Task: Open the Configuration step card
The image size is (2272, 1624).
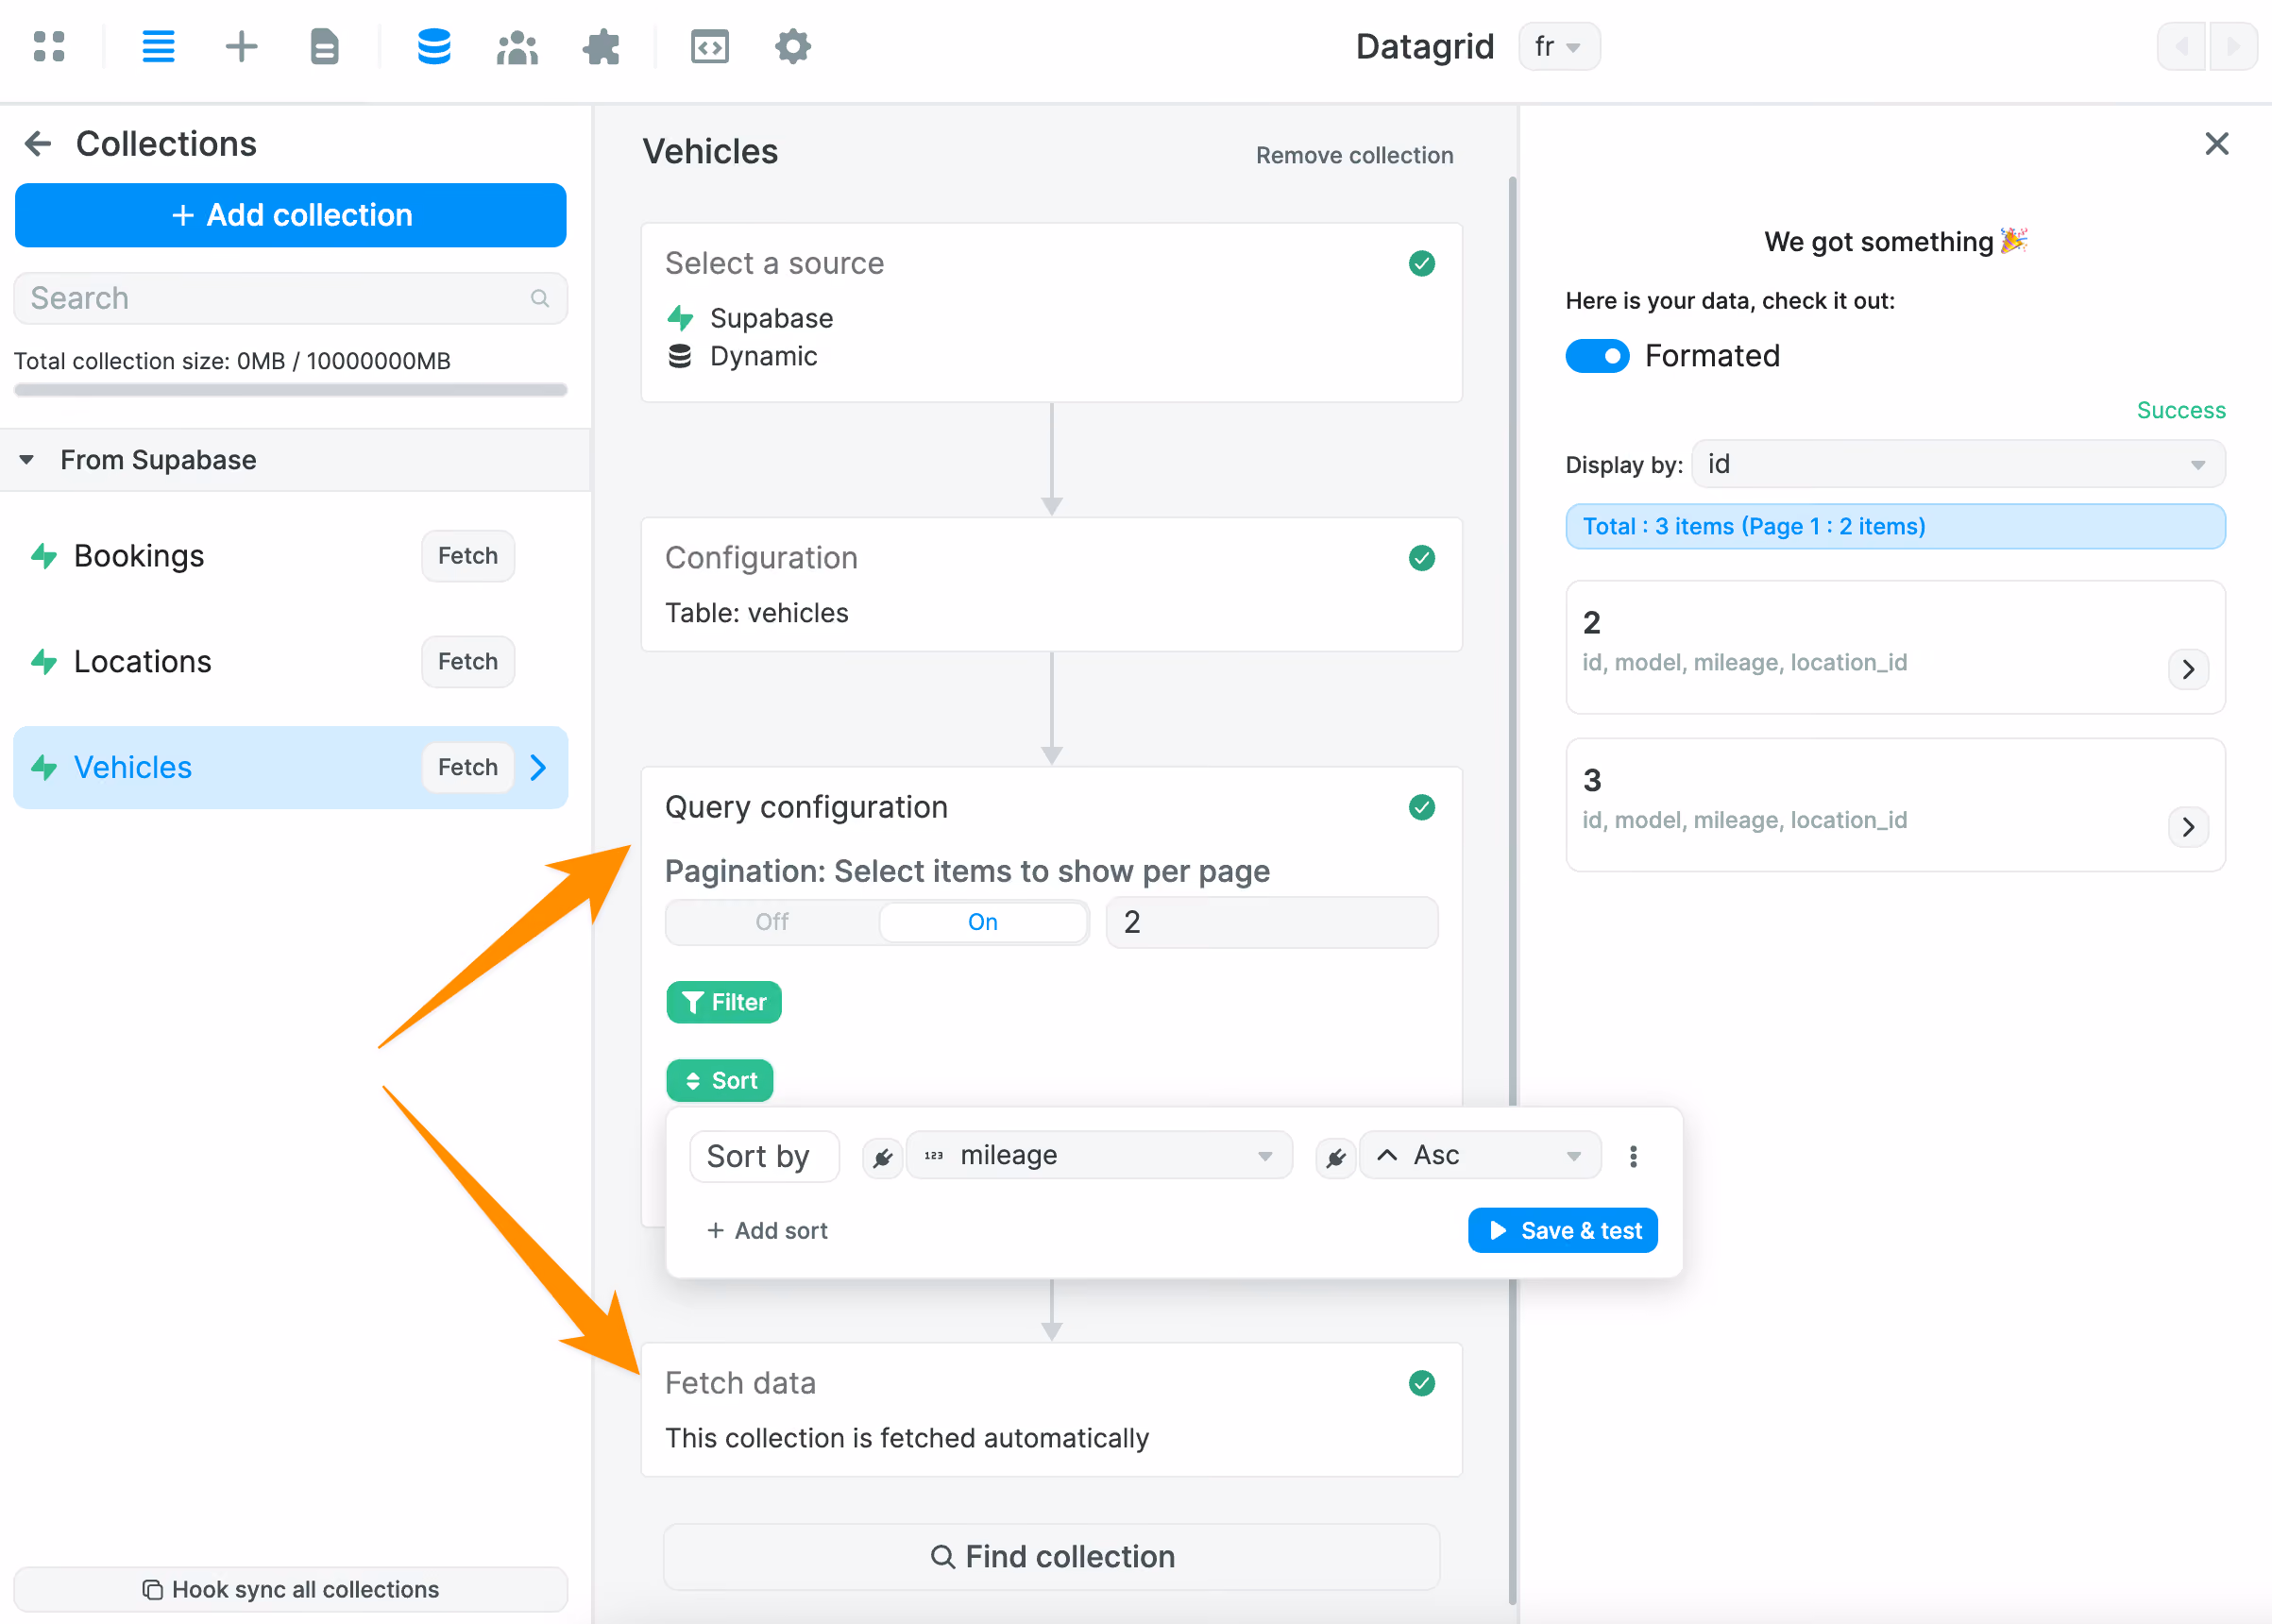Action: (x=1052, y=585)
